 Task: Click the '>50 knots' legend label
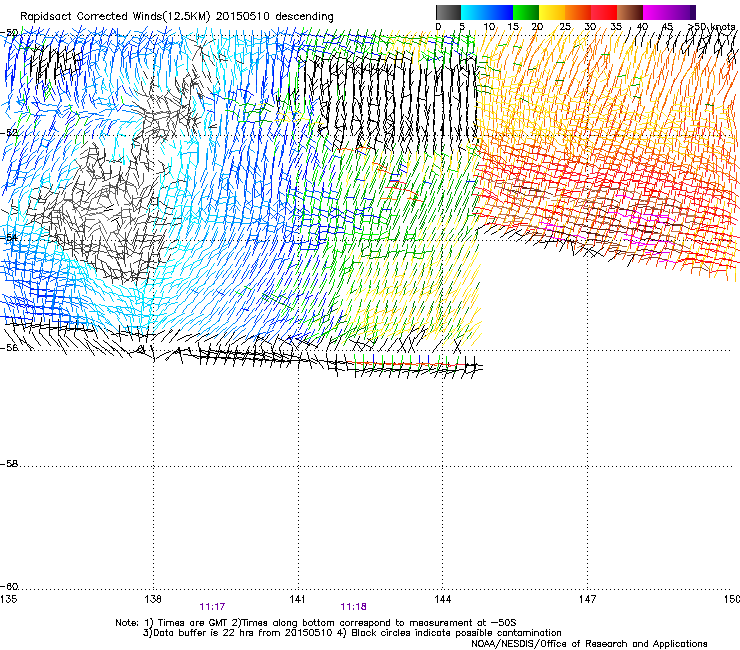click(x=712, y=27)
